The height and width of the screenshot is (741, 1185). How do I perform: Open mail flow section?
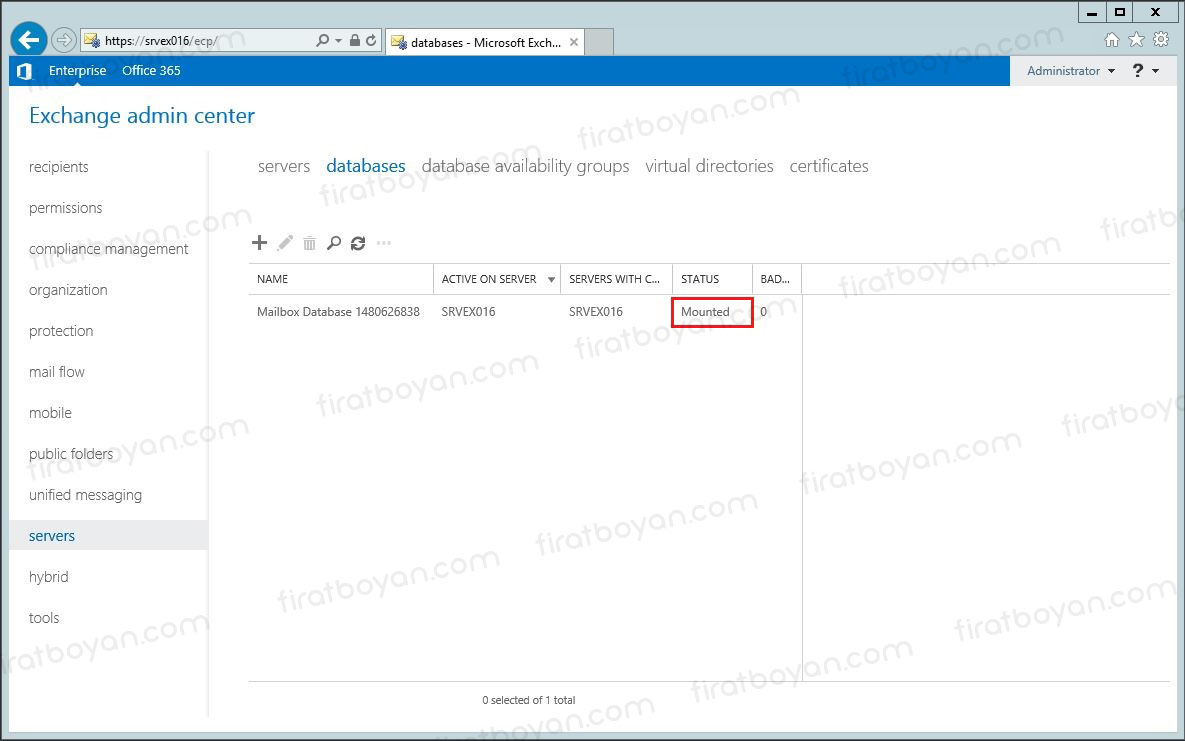[57, 371]
